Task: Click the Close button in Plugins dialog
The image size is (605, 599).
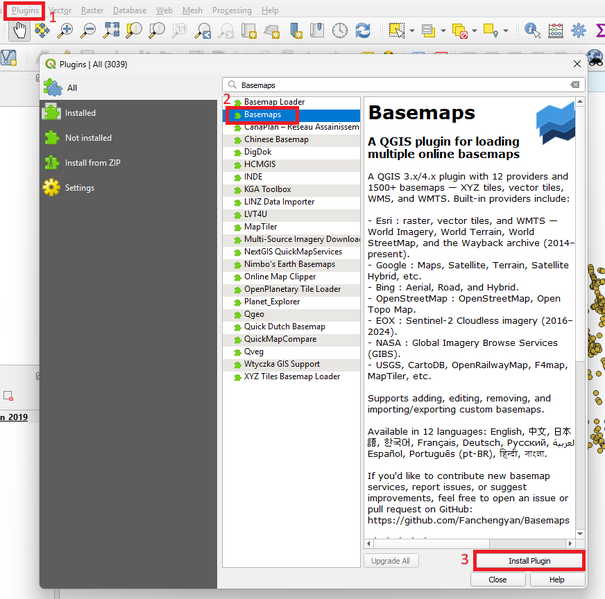Action: point(497,579)
